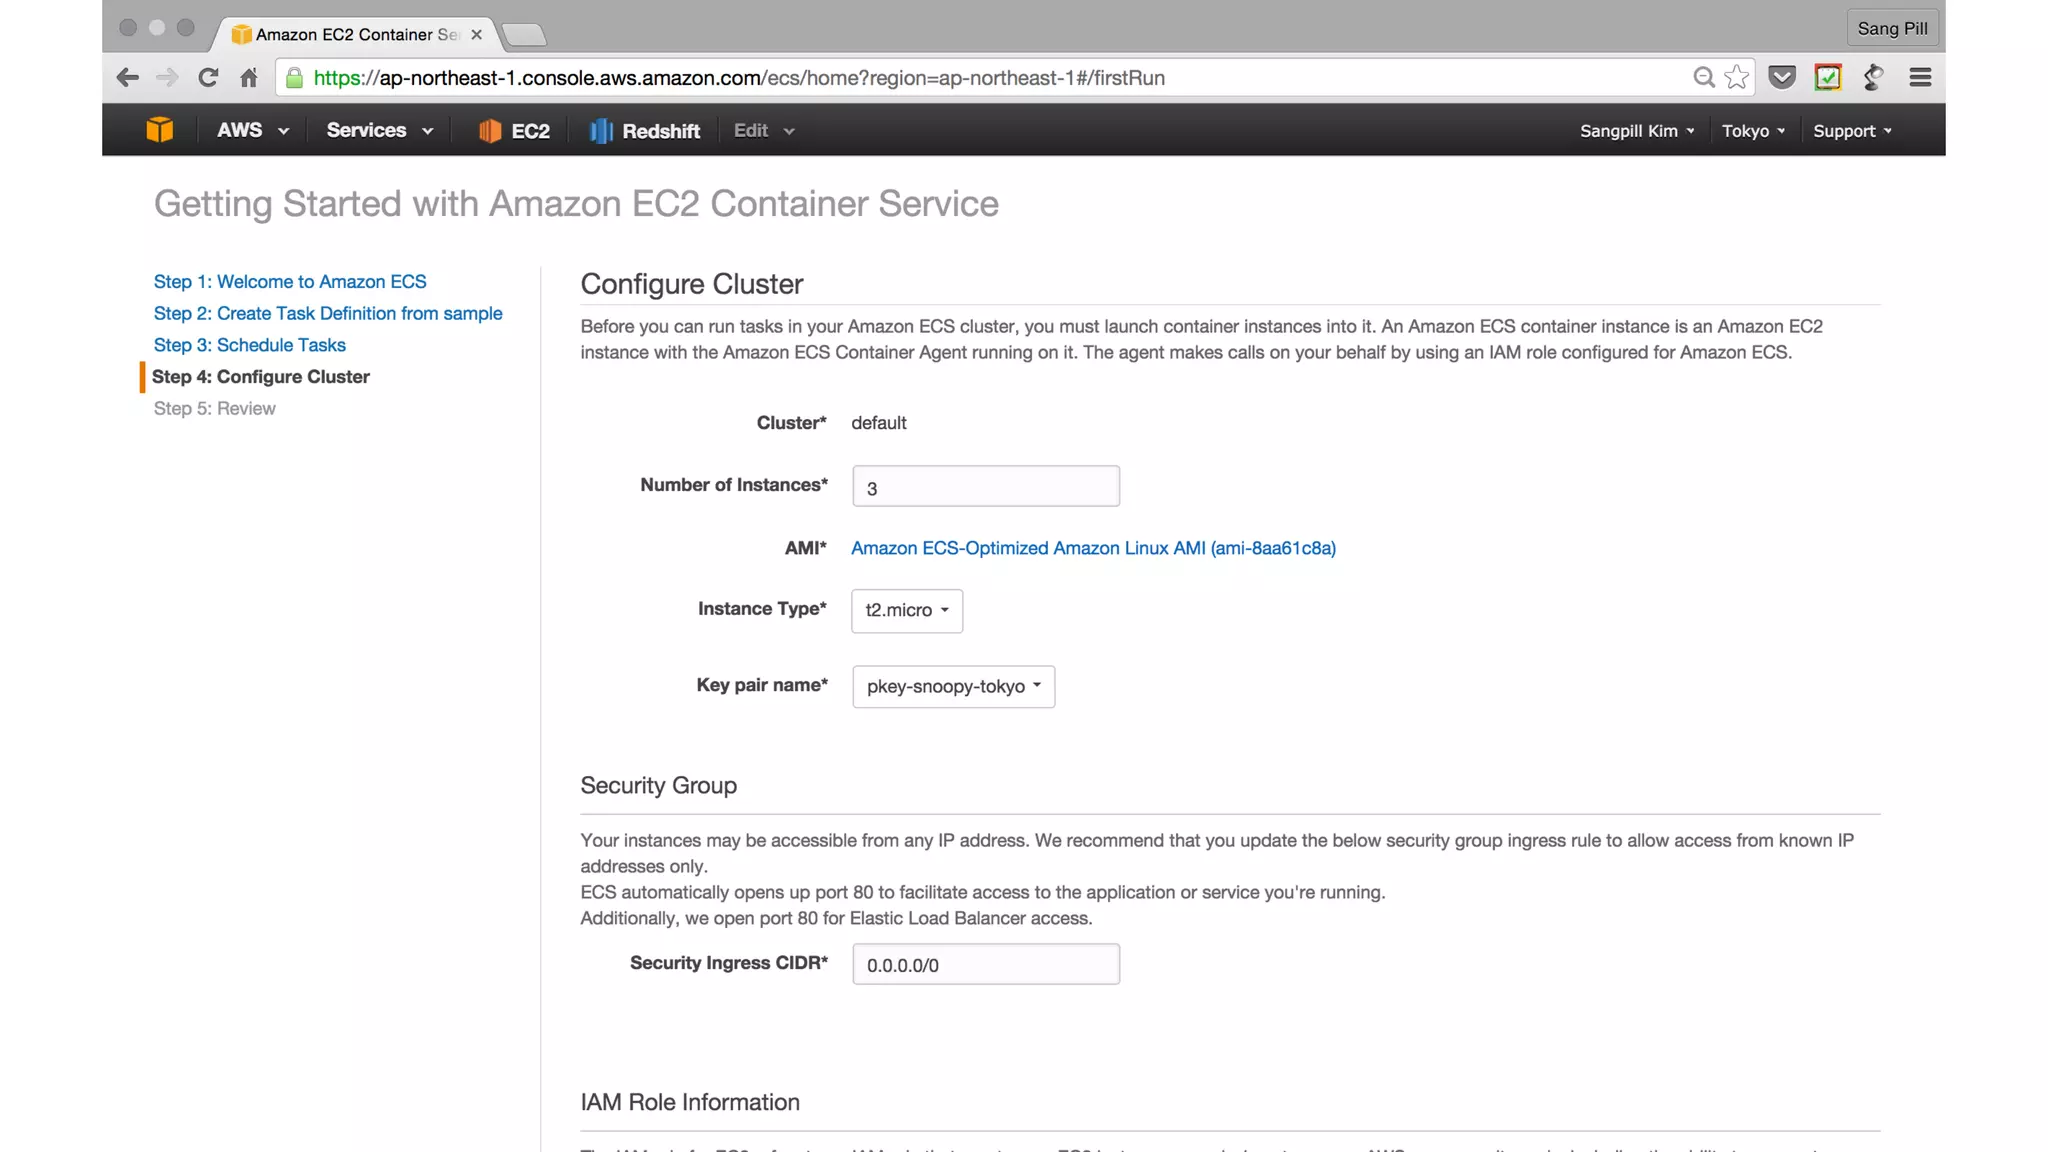Open the ECS-Optimized Amazon Linux AMI link
Image resolution: width=2048 pixels, height=1152 pixels.
click(1093, 548)
